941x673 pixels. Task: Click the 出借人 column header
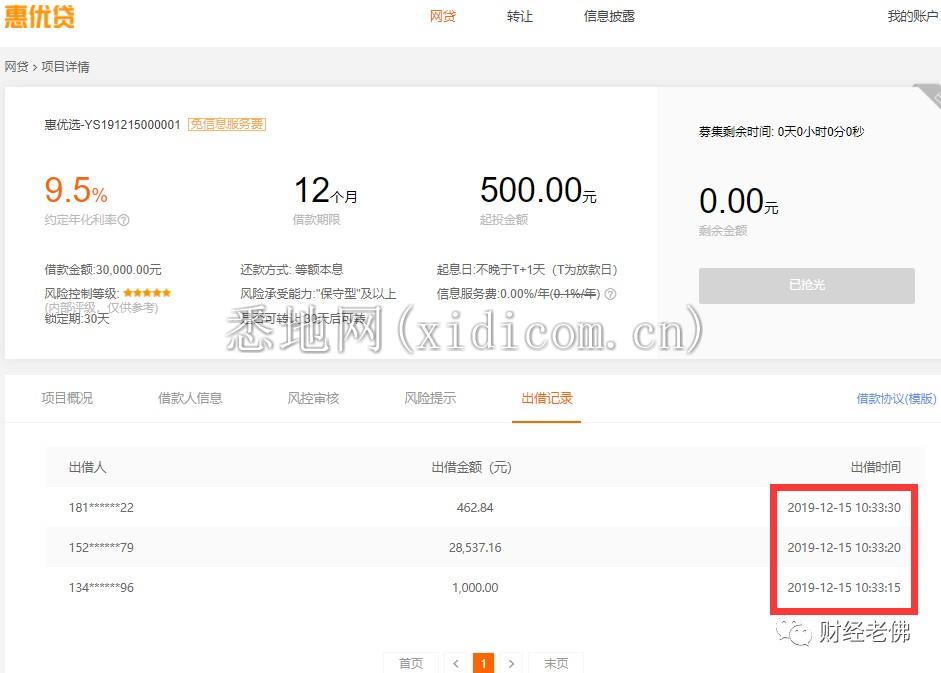click(88, 467)
